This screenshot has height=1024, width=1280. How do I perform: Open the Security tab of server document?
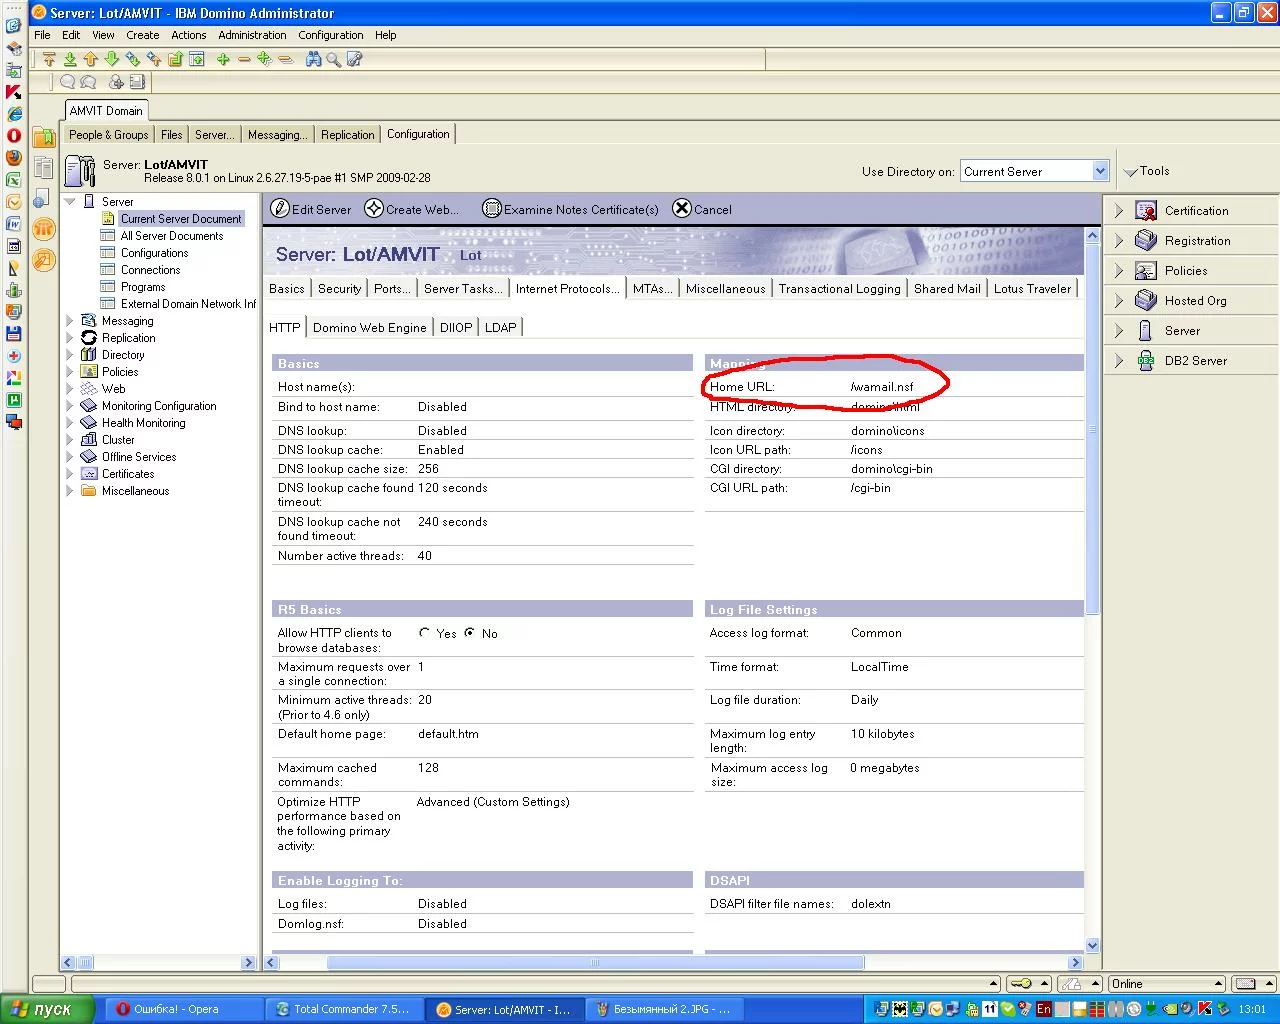pos(339,289)
